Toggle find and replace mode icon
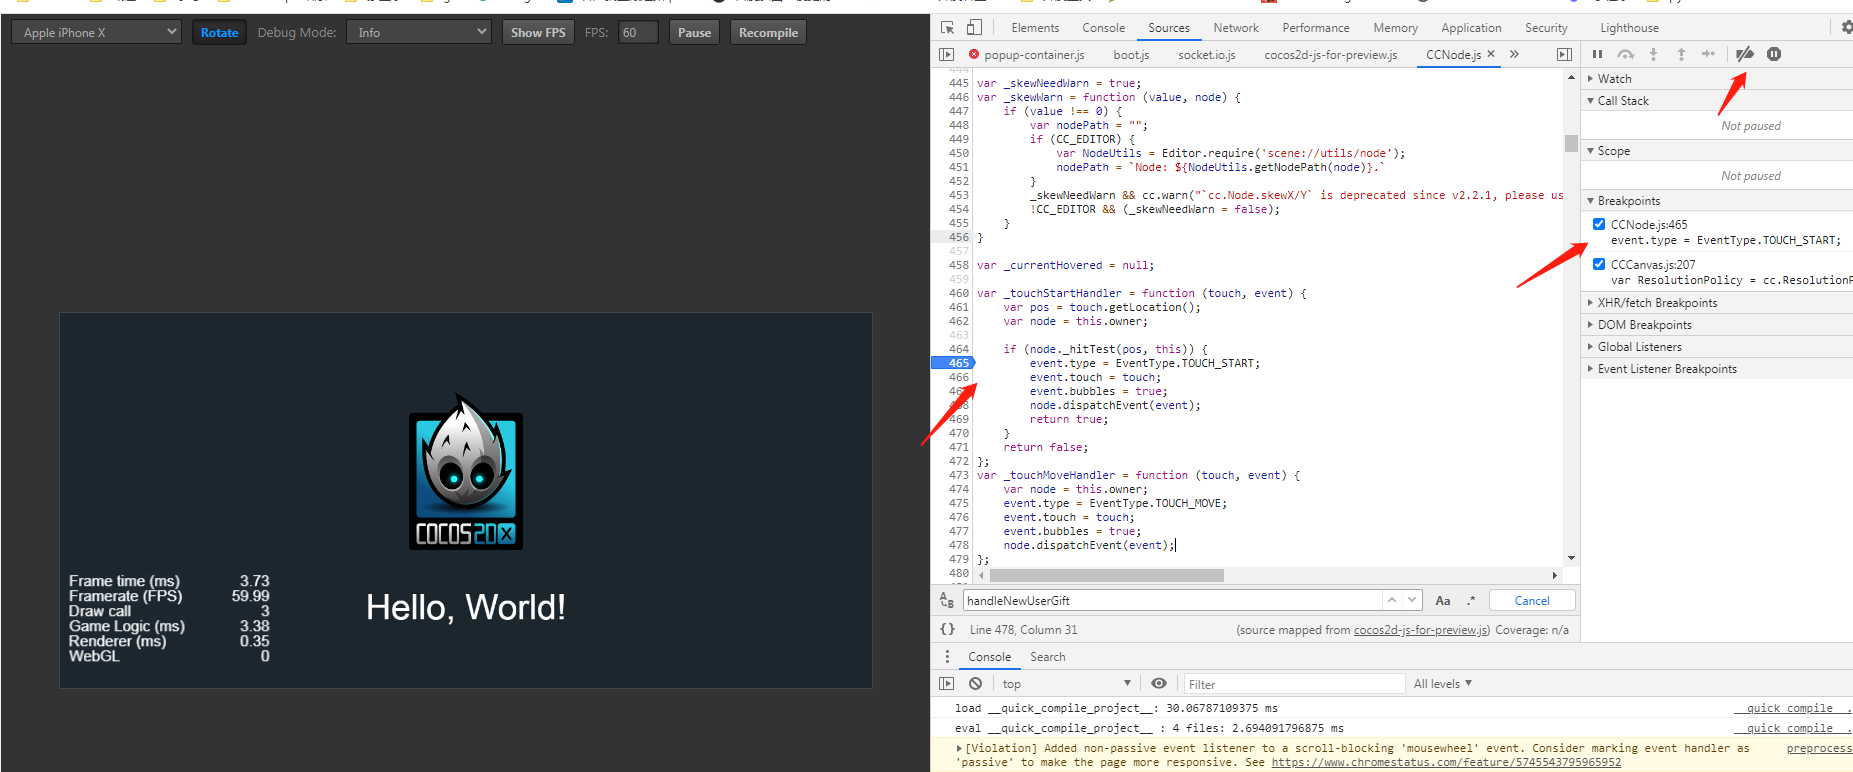 [x=947, y=600]
